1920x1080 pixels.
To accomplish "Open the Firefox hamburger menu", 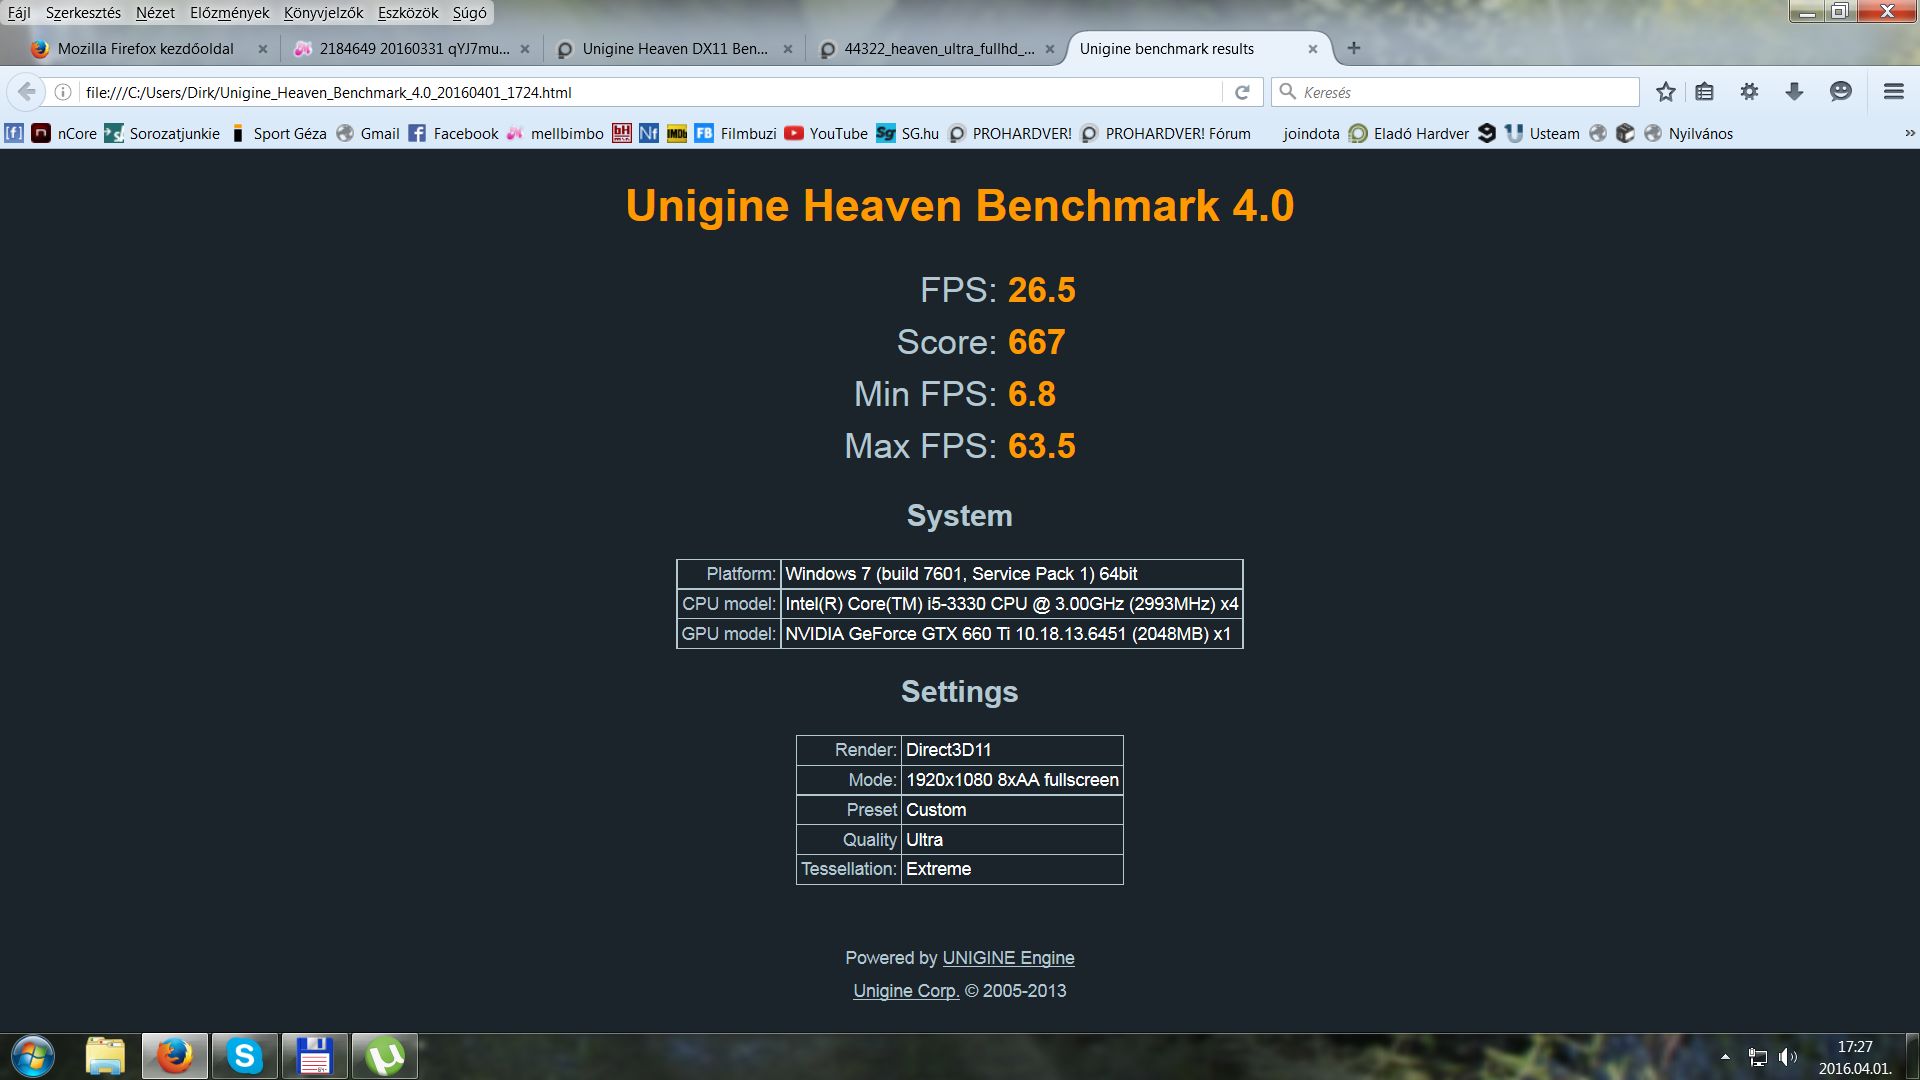I will pyautogui.click(x=1893, y=92).
